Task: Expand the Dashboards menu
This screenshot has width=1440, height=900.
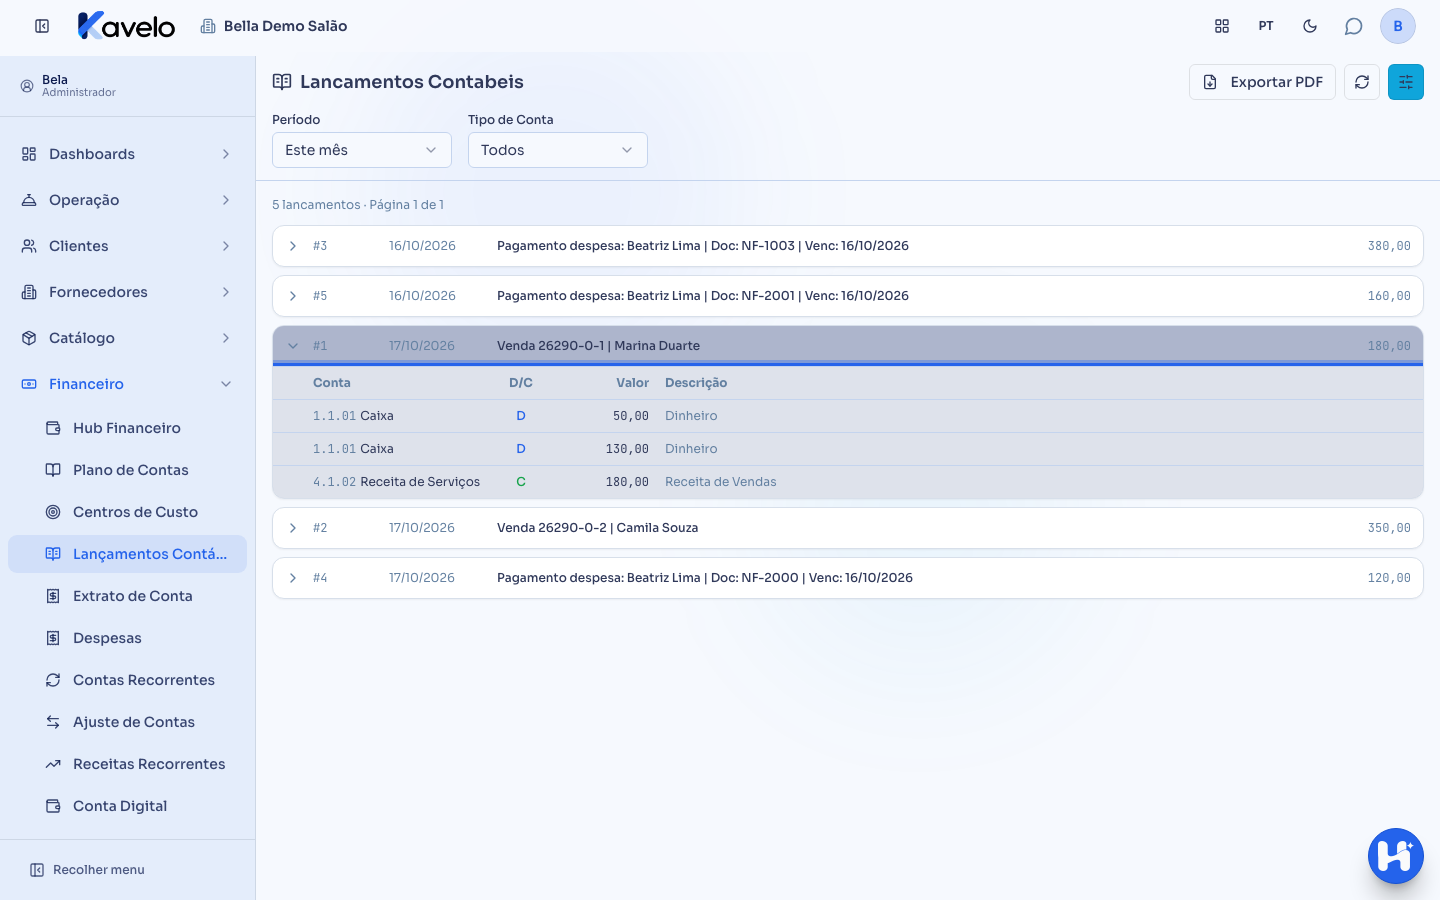Action: (127, 154)
